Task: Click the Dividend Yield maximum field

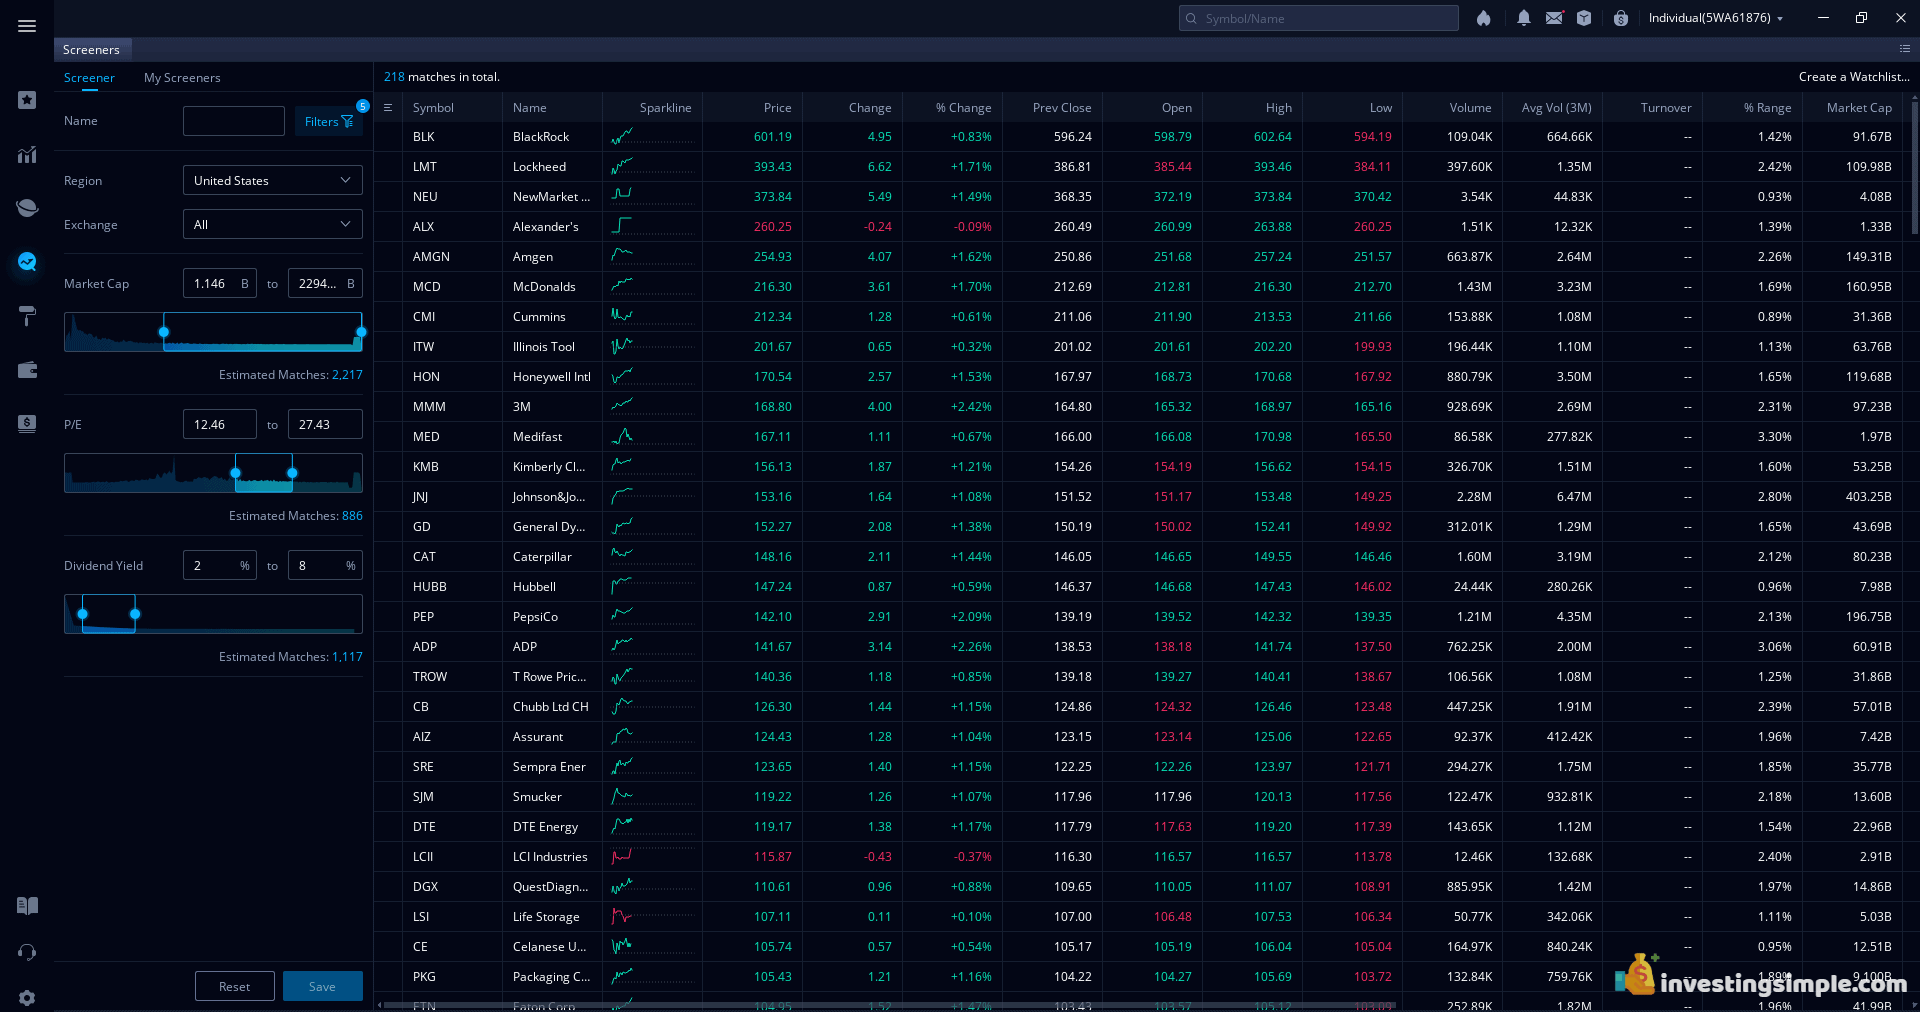Action: click(x=325, y=566)
